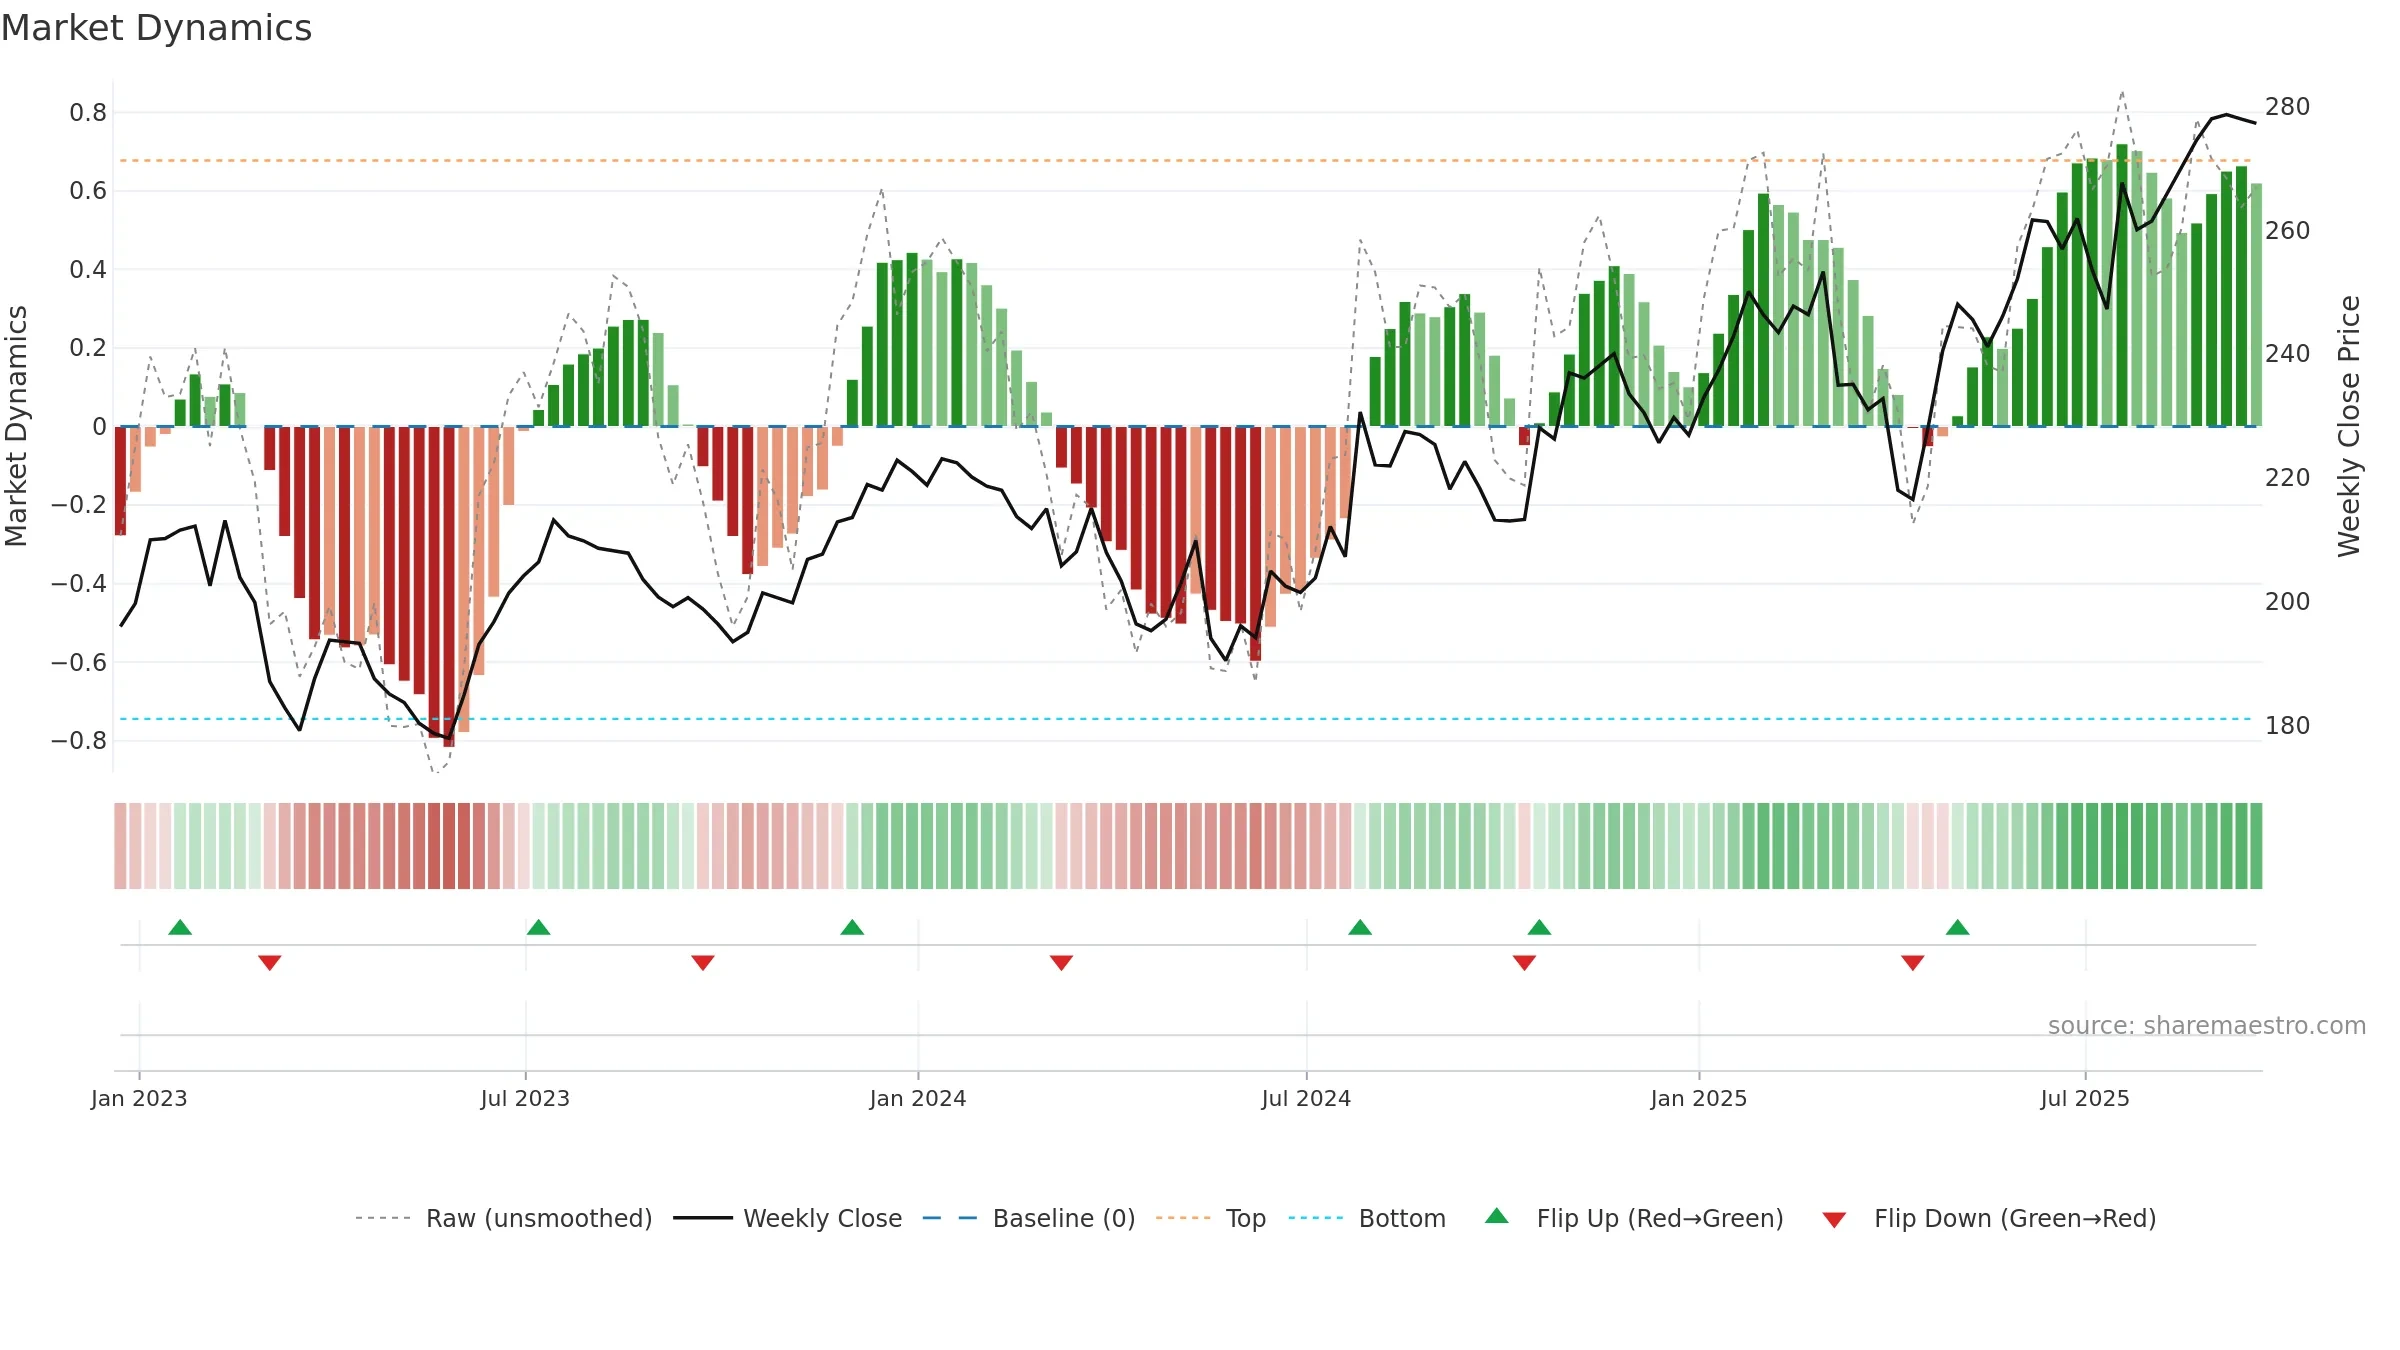Click the deepest red bar near −0.8
The width and height of the screenshot is (2400, 1350).
(x=449, y=586)
